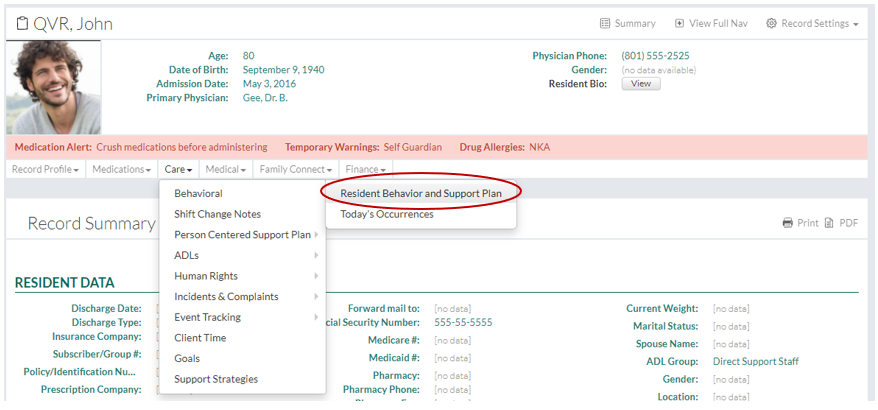Expand Person Centered Support Plan submenu
Viewport: 878px width, 410px height.
click(x=243, y=235)
